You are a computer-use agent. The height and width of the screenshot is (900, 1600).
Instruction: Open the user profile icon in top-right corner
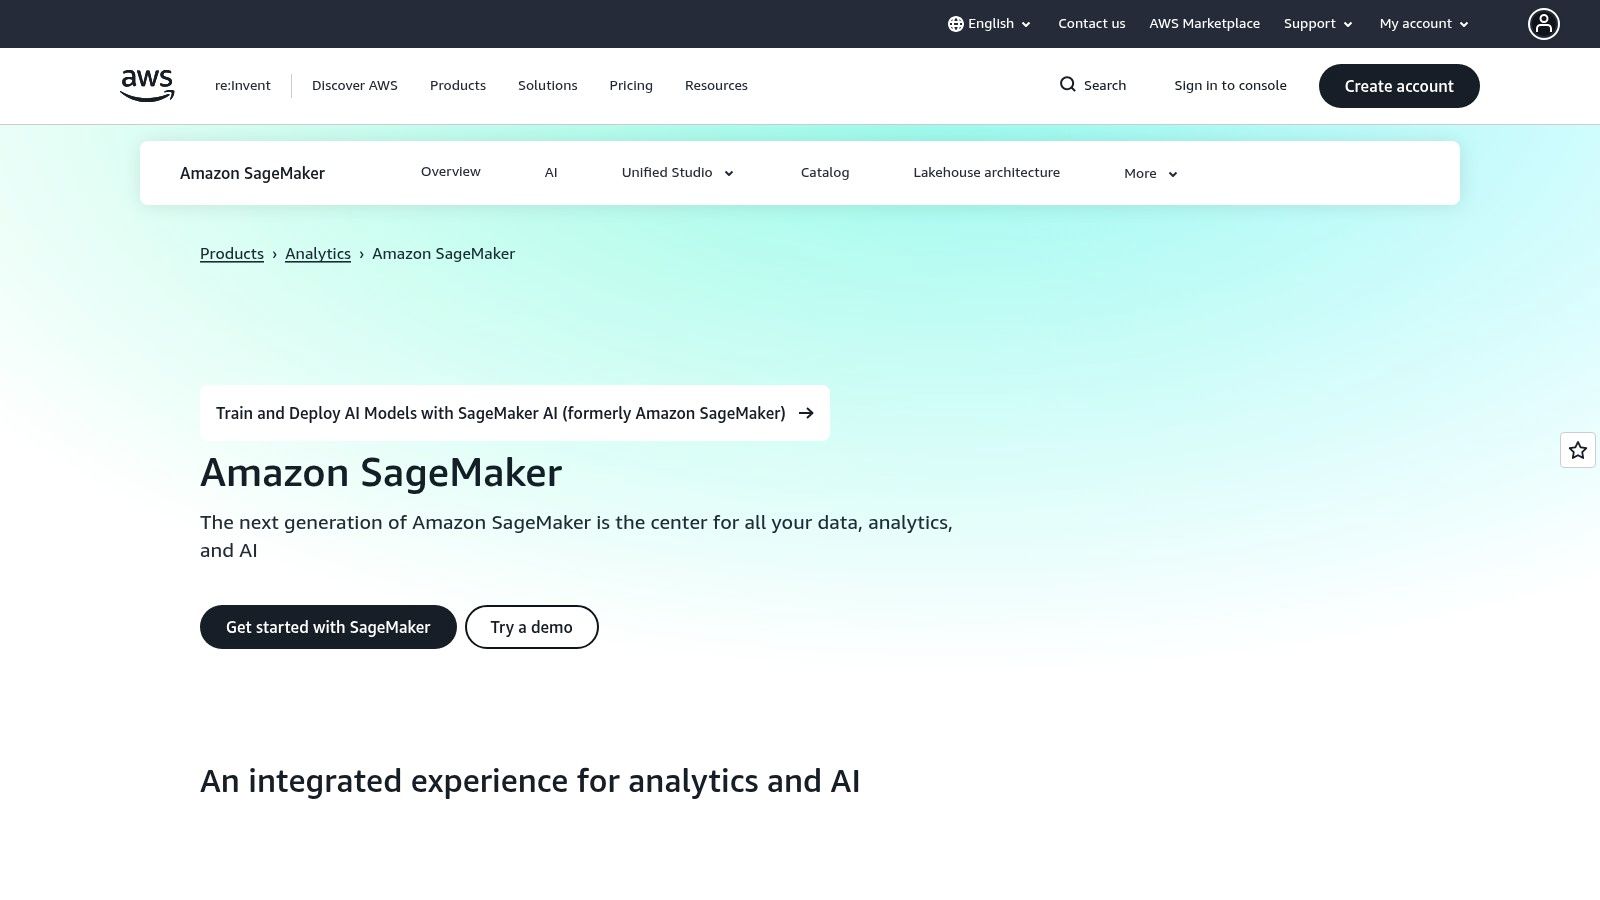pos(1544,23)
